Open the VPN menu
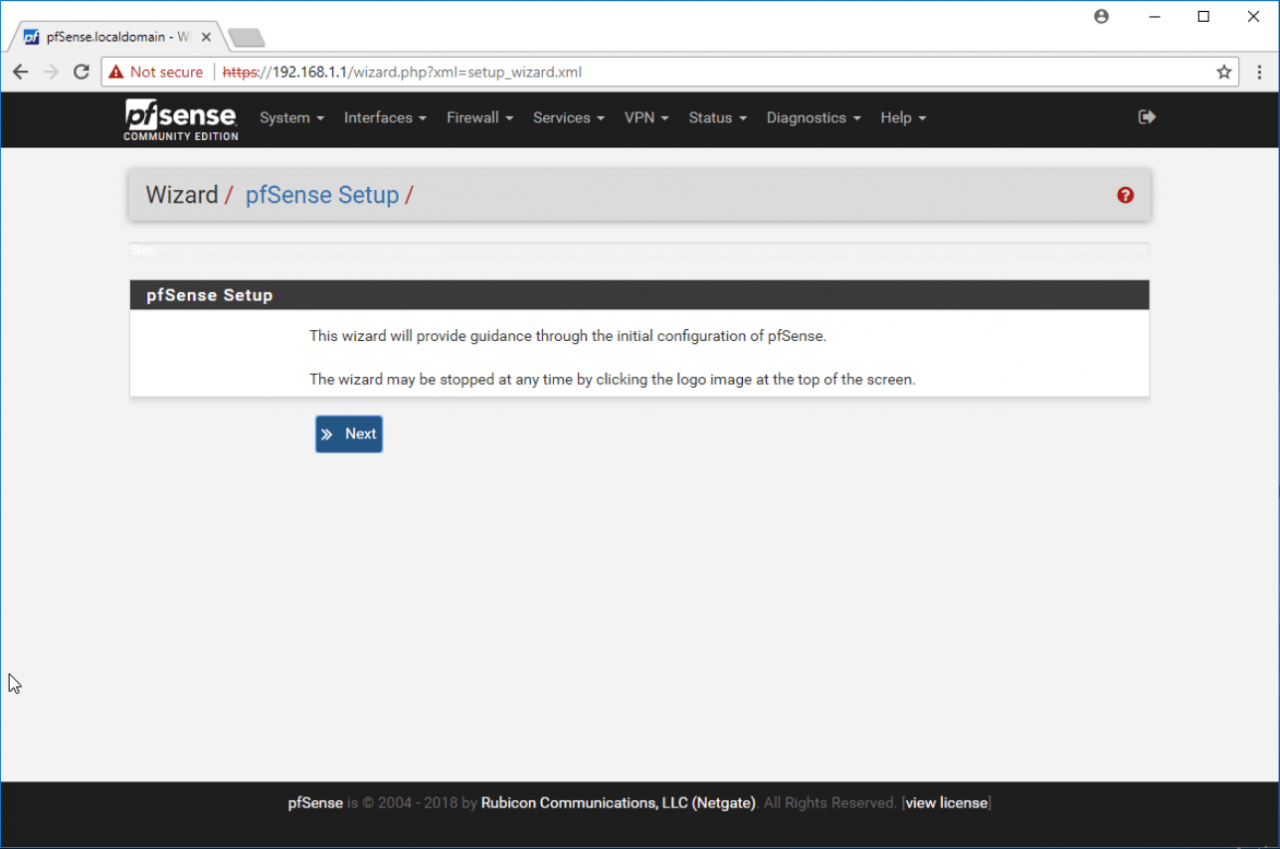This screenshot has height=849, width=1280. click(x=646, y=118)
